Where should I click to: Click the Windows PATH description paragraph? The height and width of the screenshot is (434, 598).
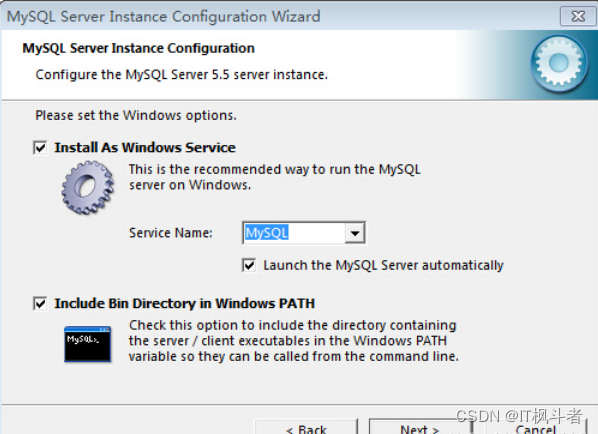click(294, 341)
